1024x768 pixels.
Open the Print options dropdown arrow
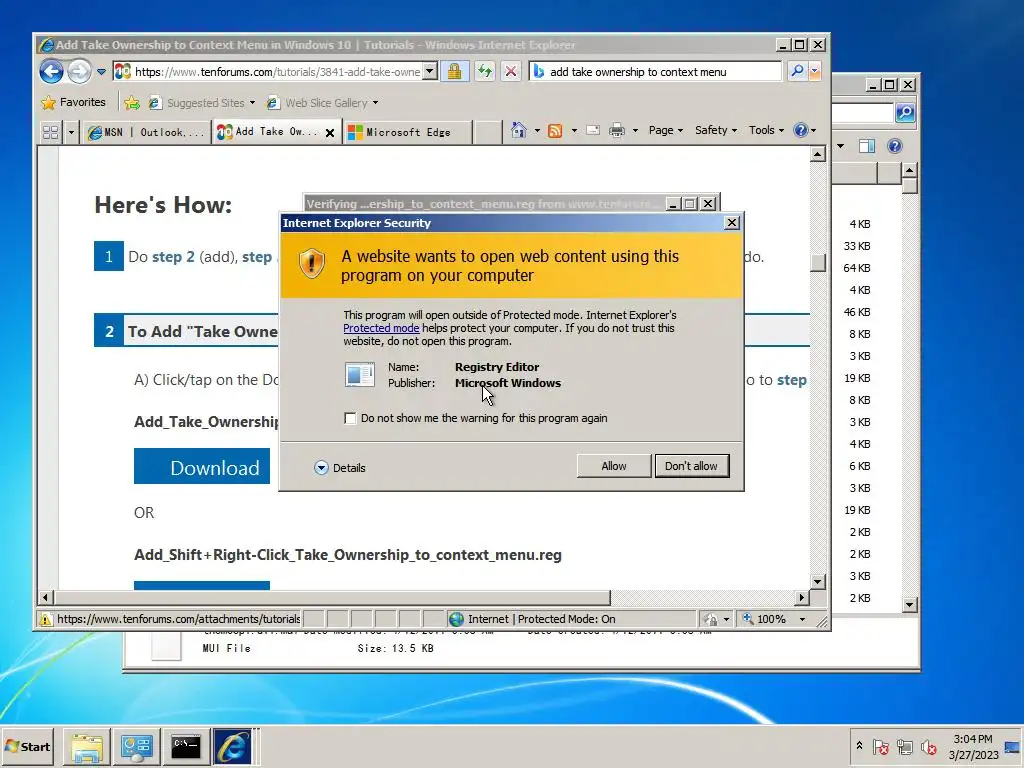click(635, 131)
